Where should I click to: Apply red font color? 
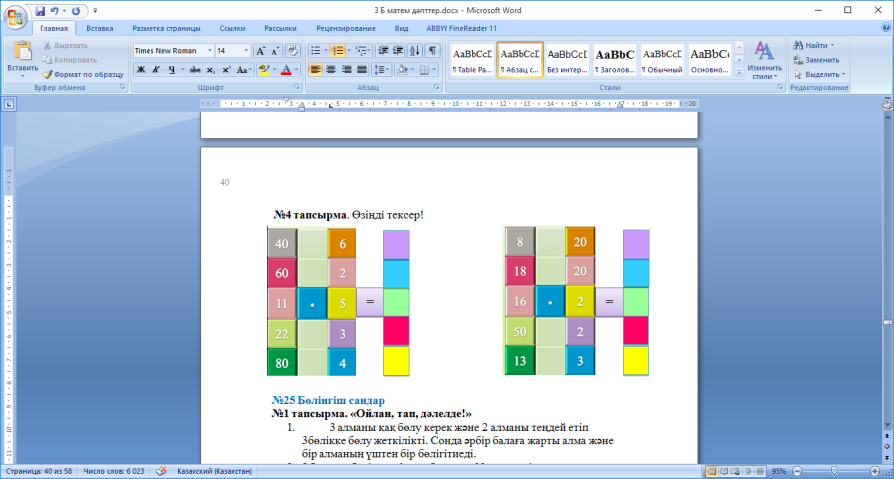286,70
